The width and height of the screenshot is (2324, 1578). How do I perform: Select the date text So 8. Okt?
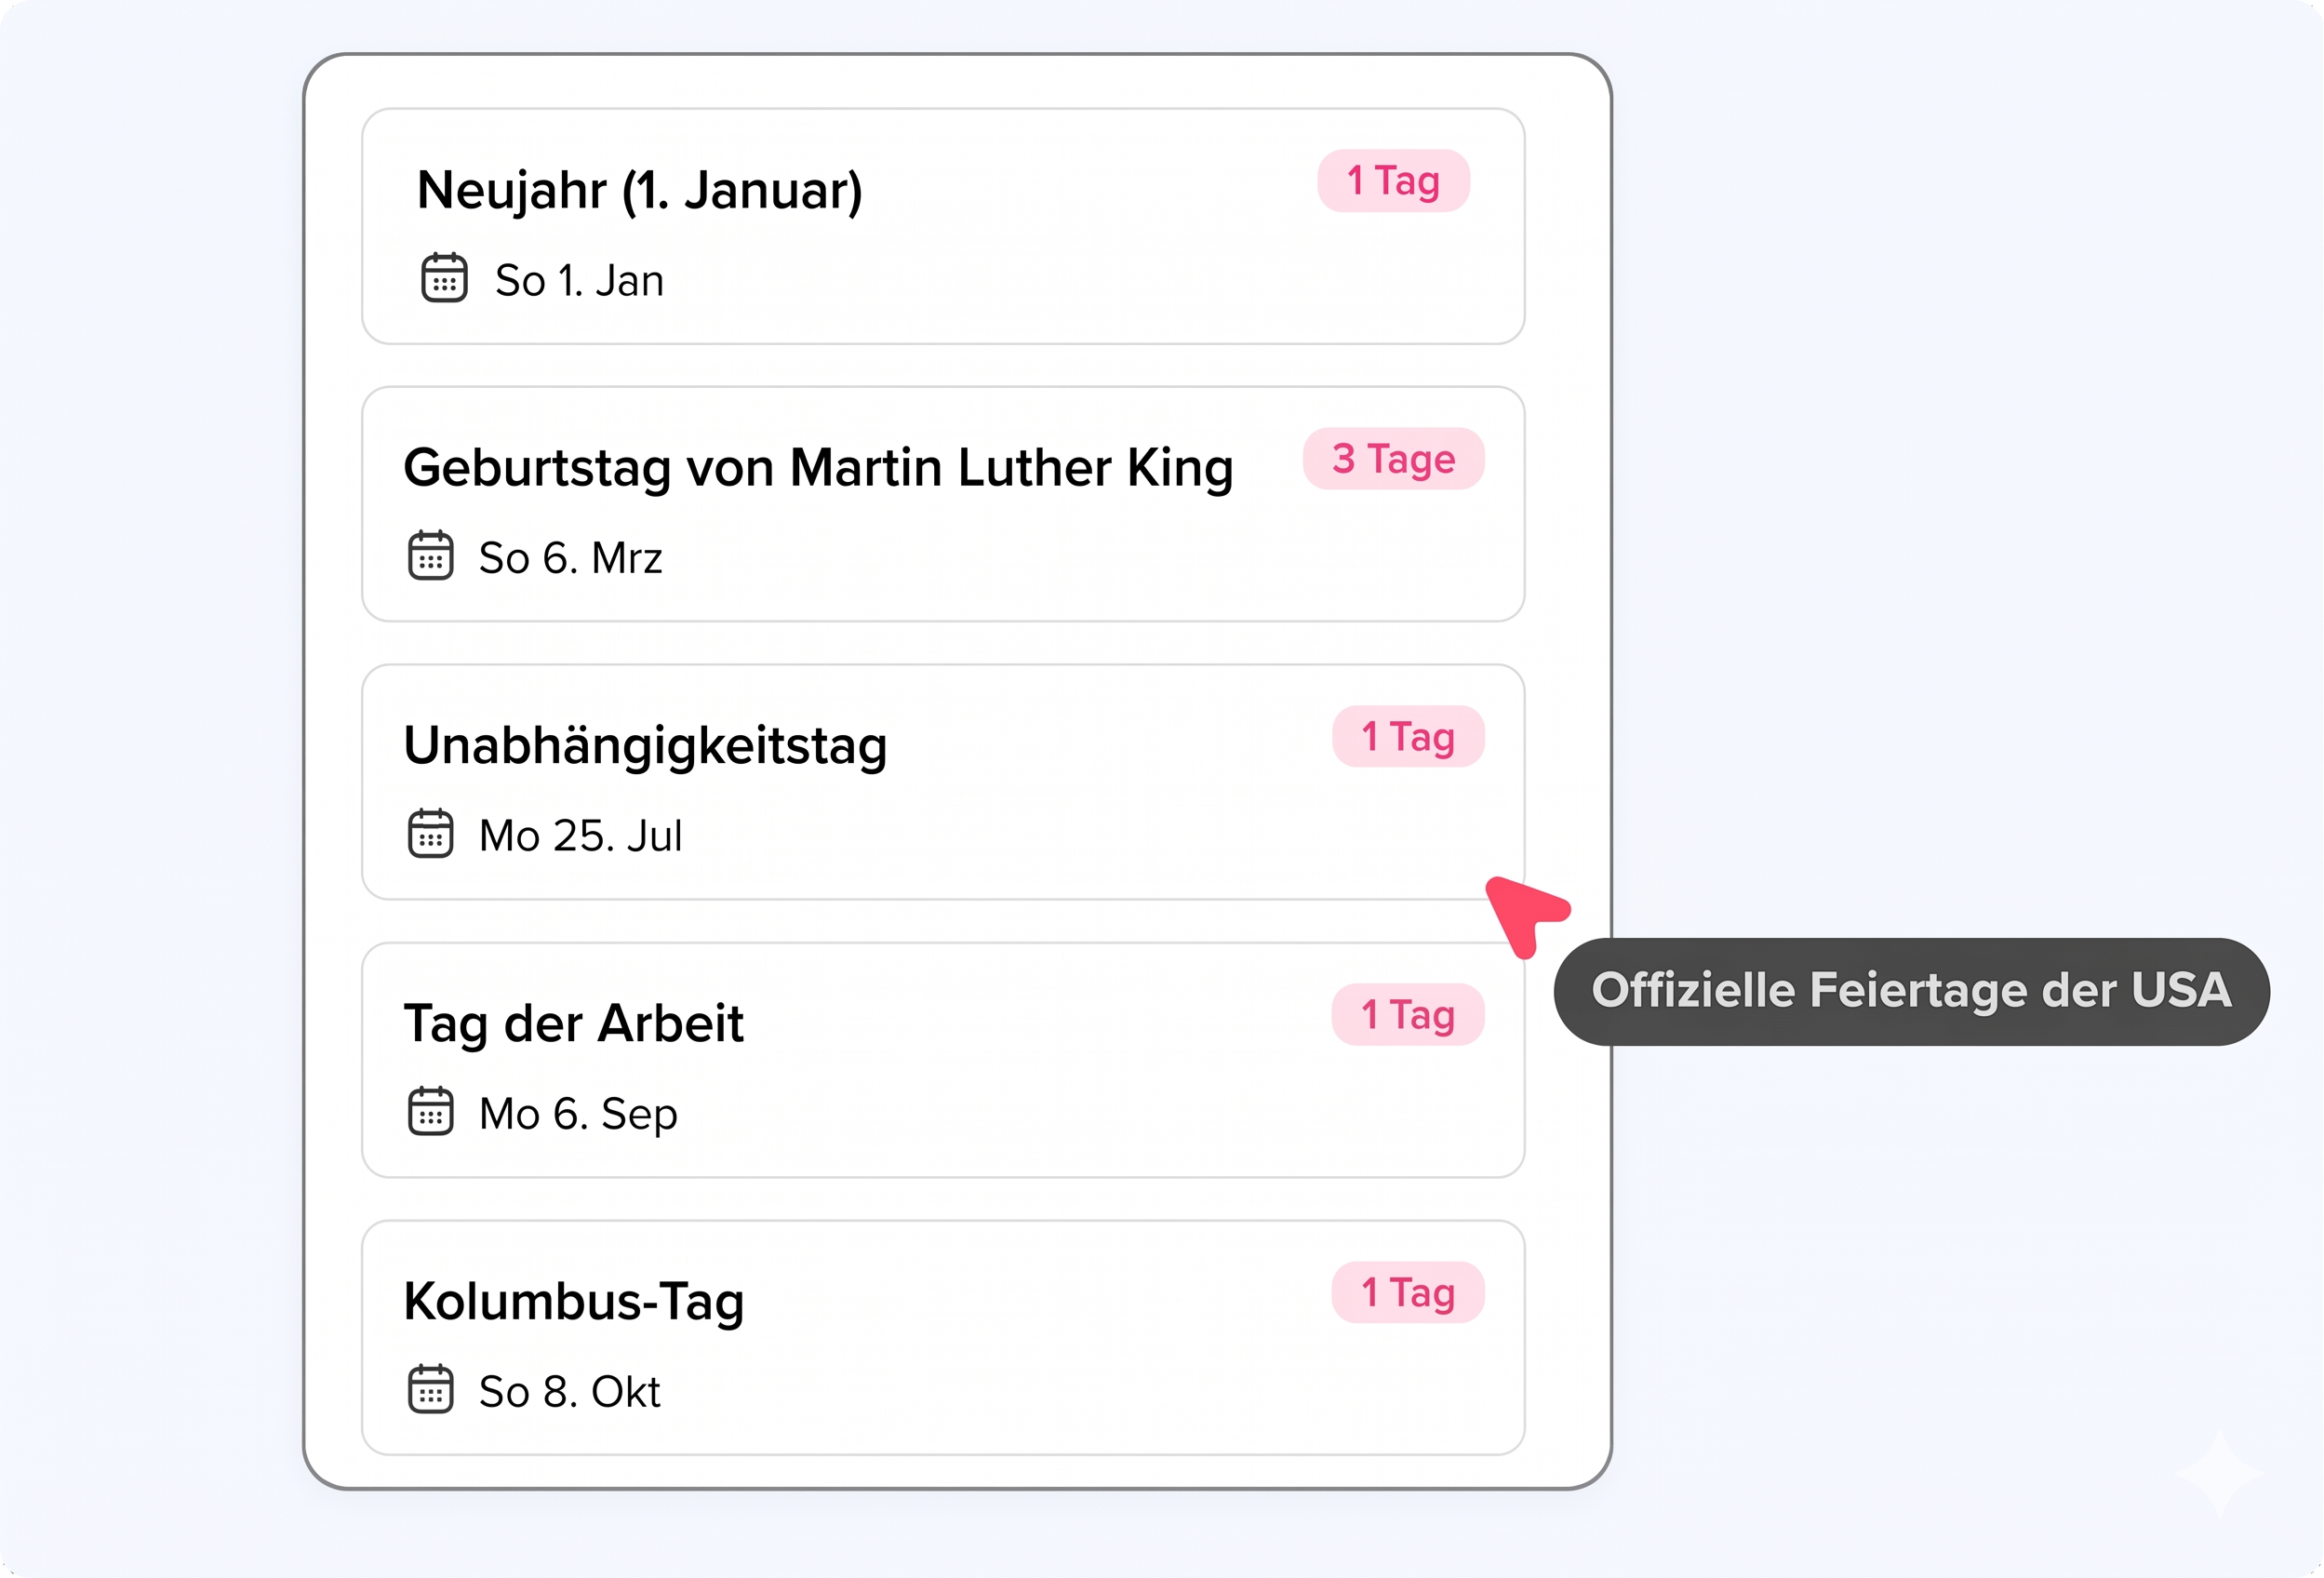click(569, 1392)
